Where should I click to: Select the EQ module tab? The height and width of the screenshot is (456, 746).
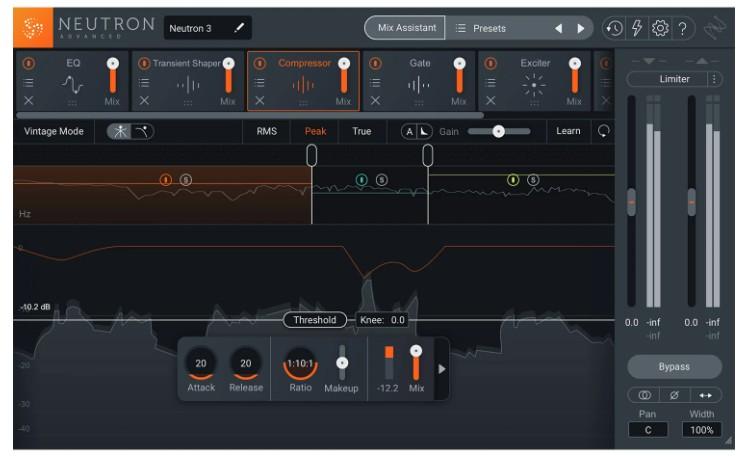click(72, 81)
